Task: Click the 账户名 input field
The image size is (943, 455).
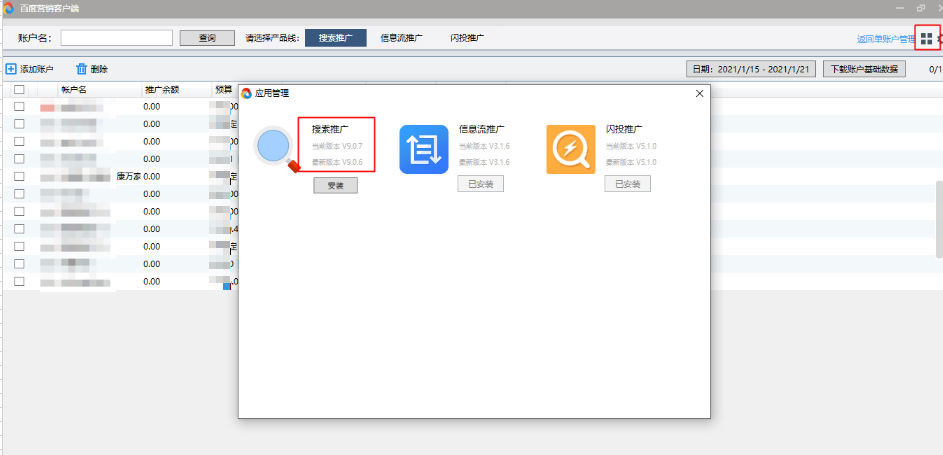Action: (116, 38)
